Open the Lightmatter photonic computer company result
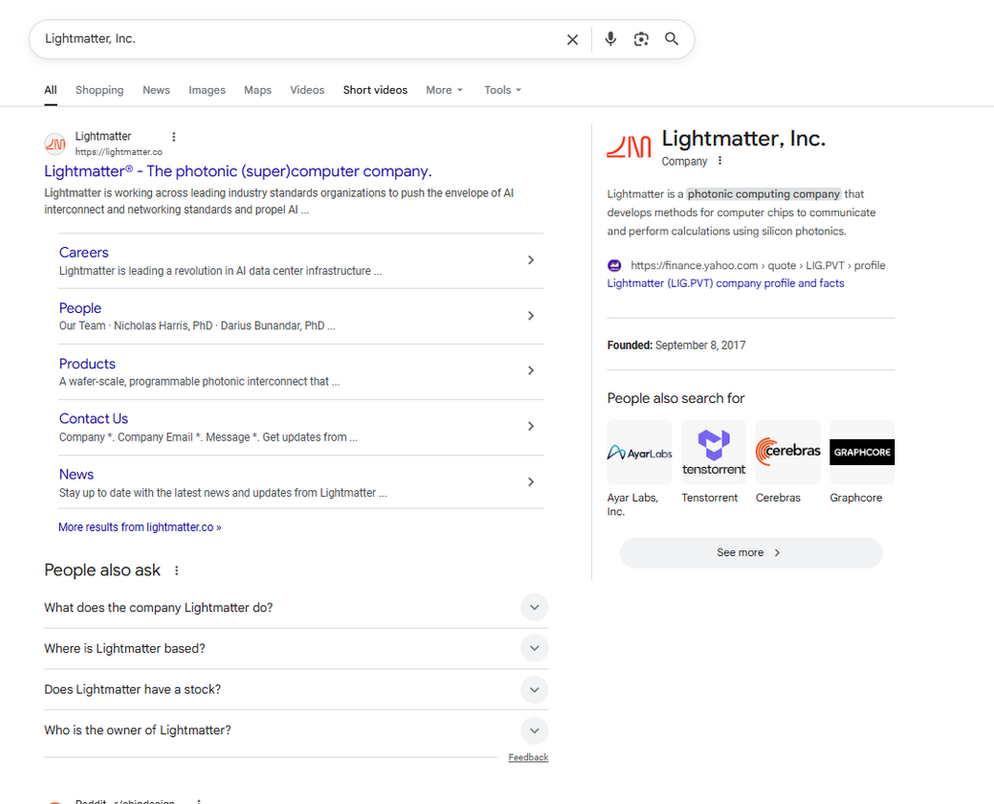This screenshot has height=804, width=994. click(238, 171)
